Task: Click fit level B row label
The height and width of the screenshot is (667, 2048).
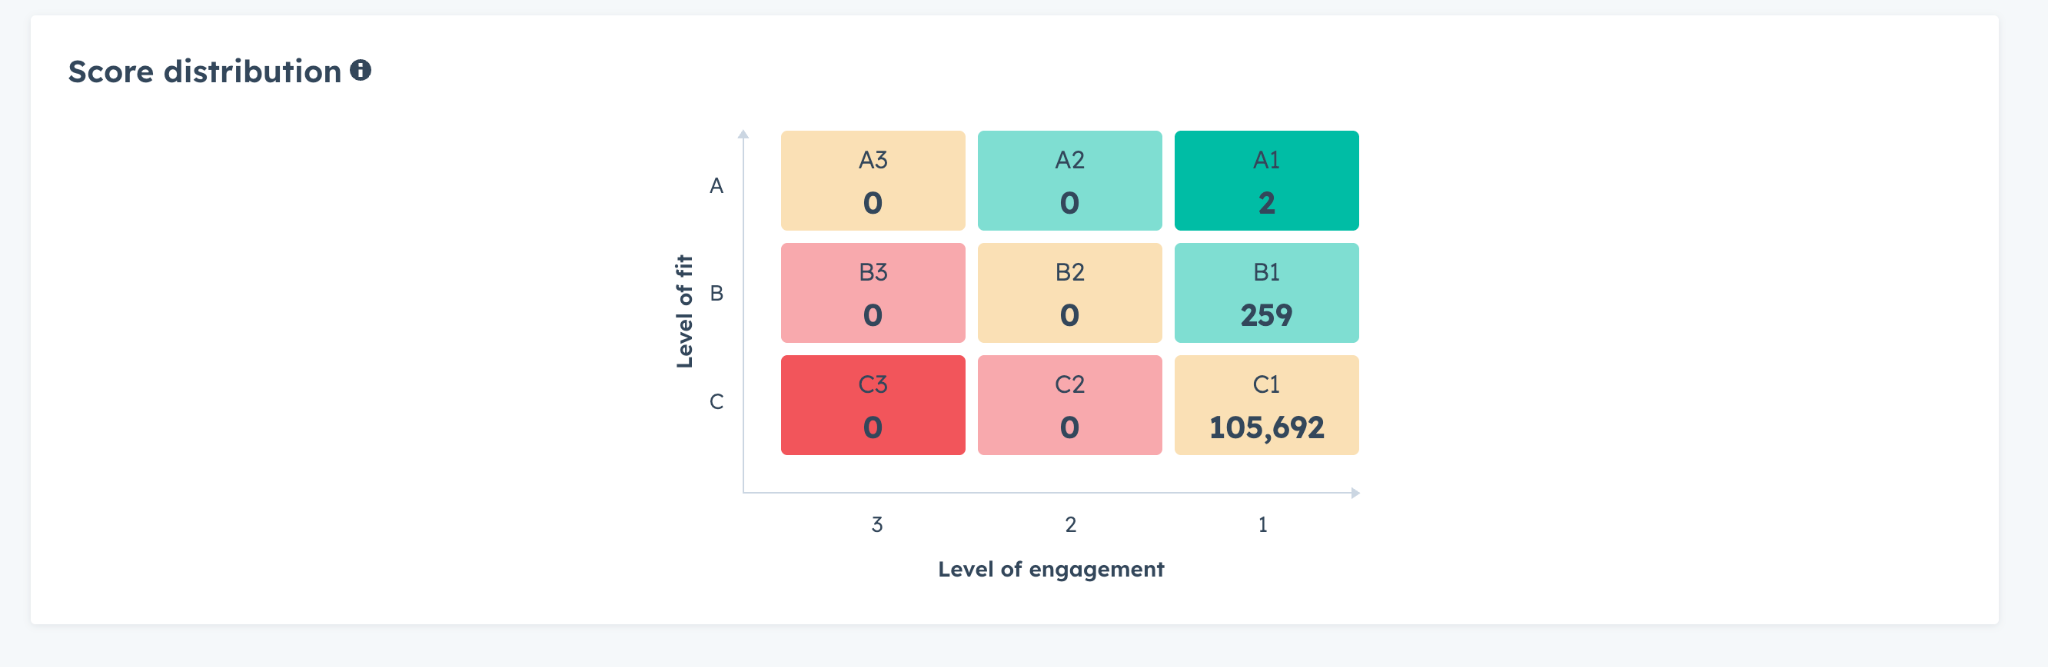Action: coord(716,294)
